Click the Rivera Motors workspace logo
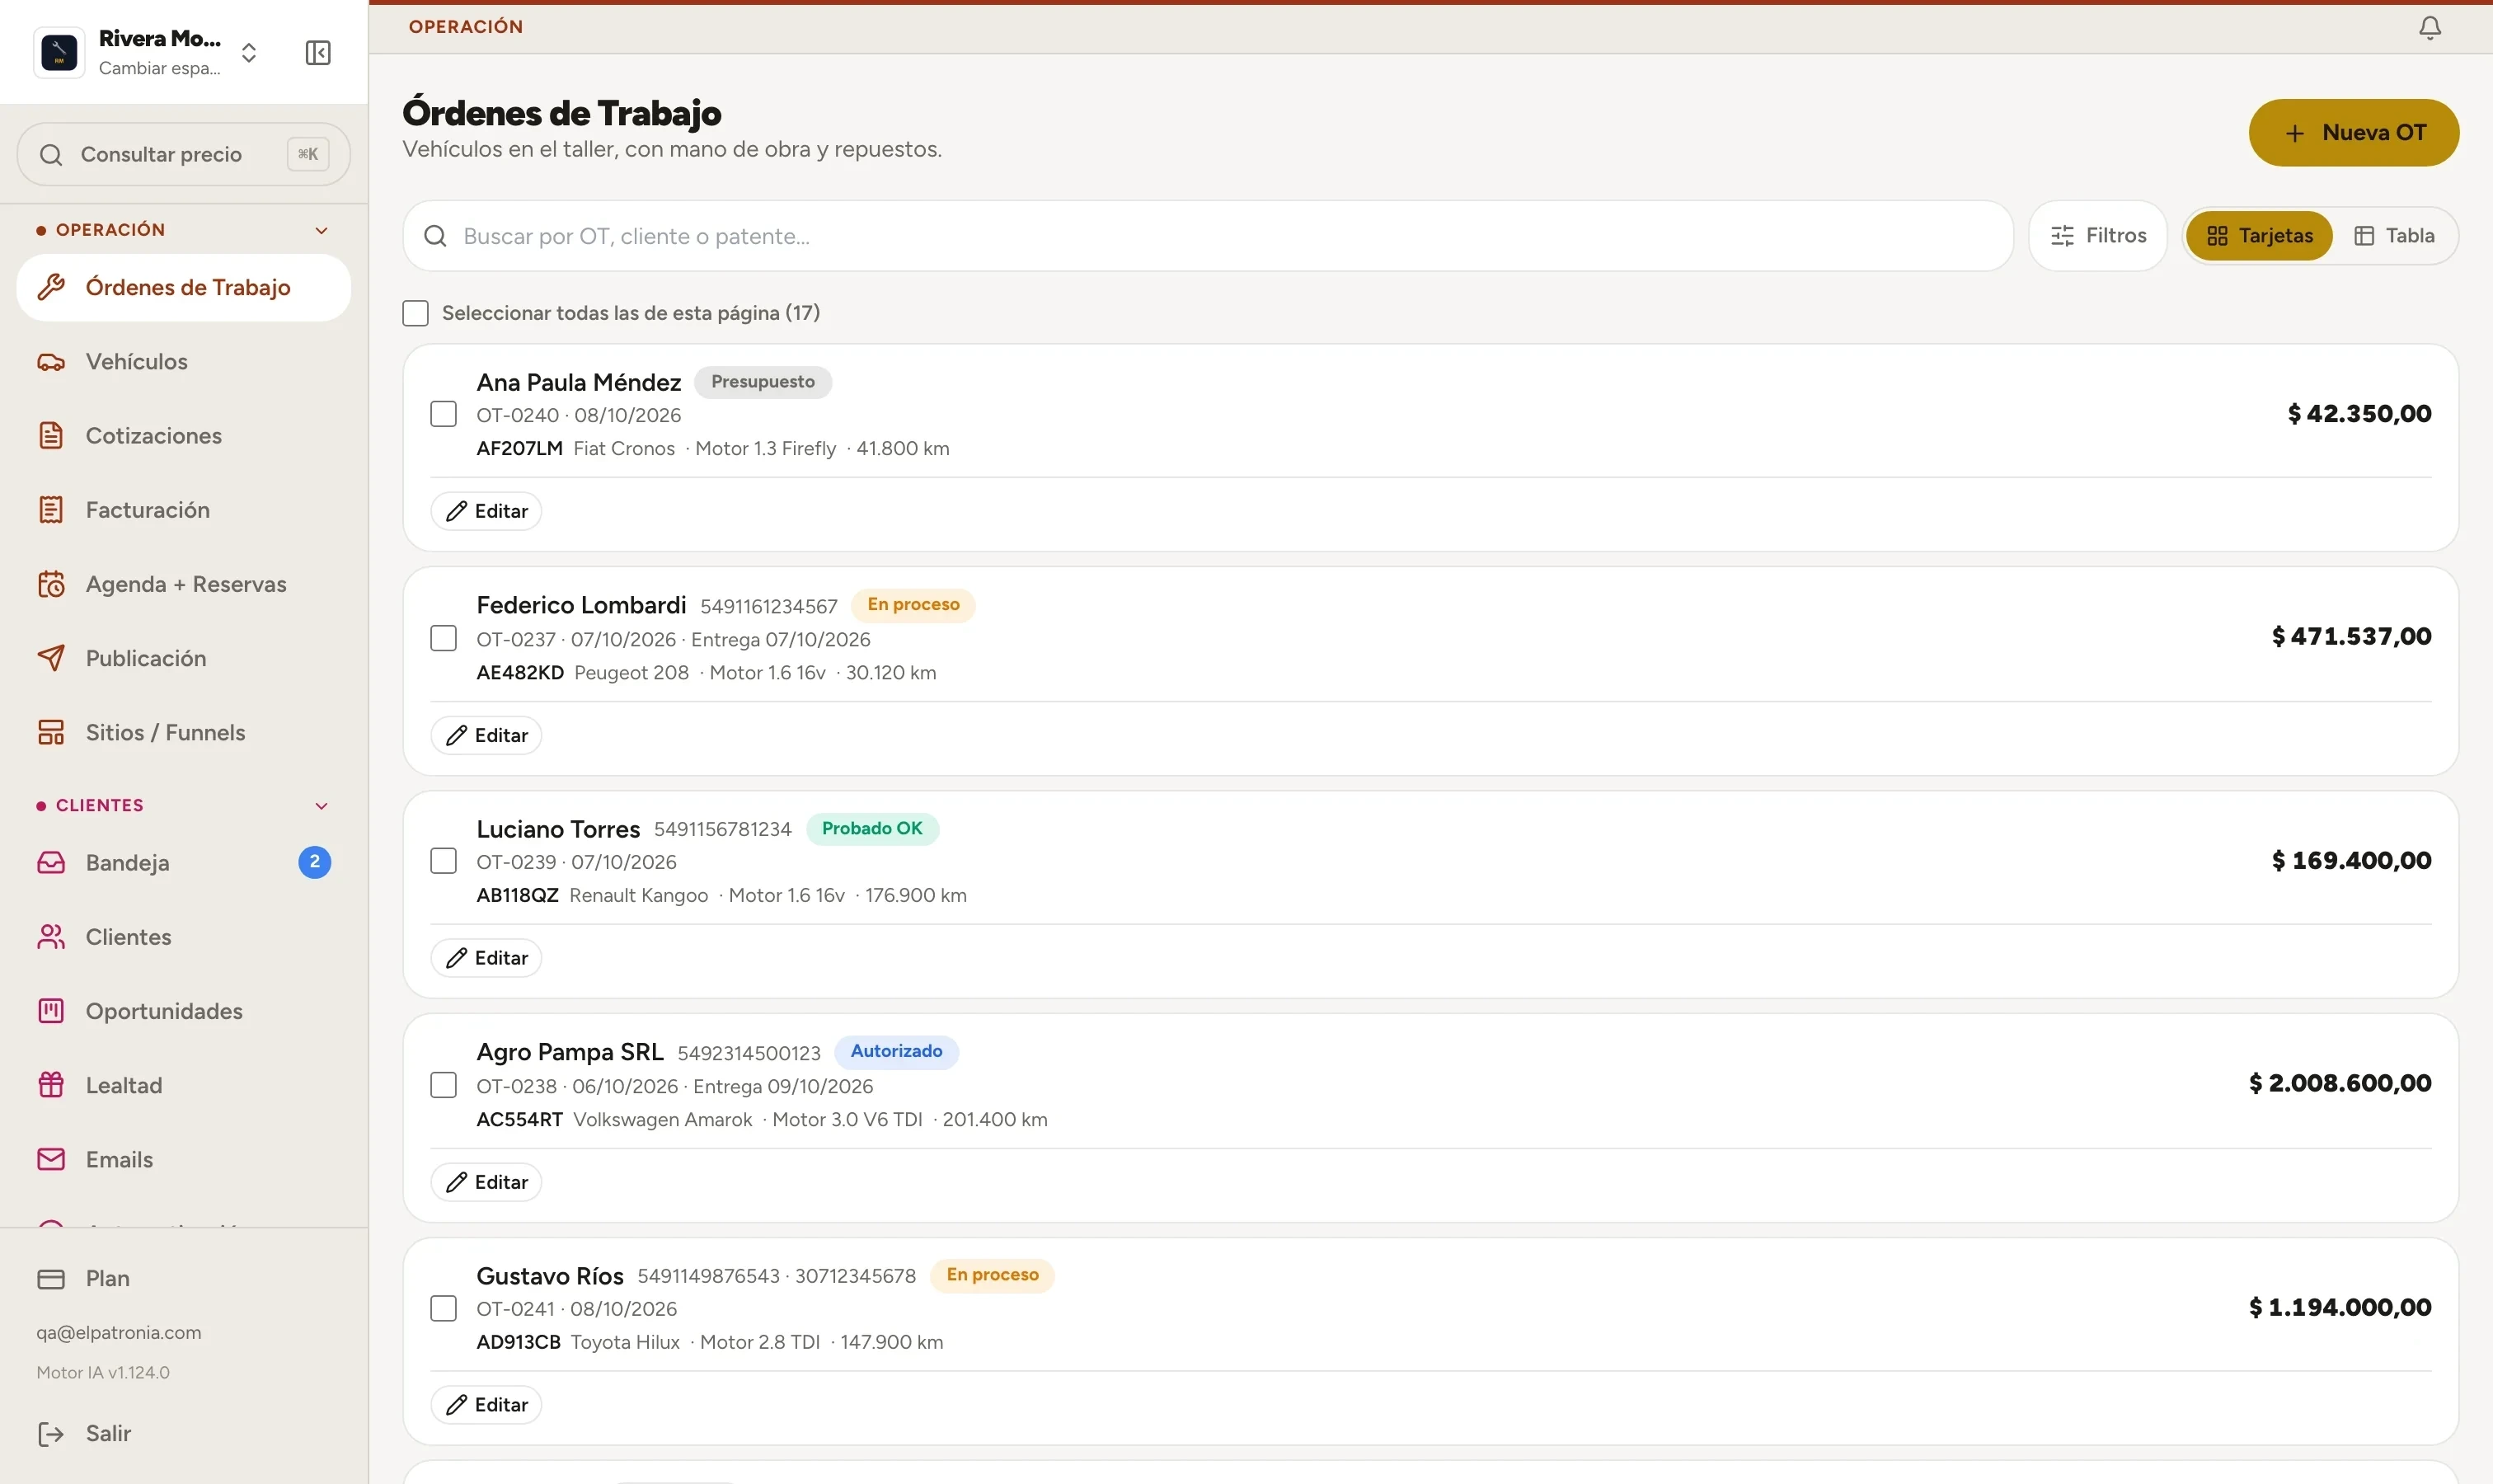Image resolution: width=2493 pixels, height=1484 pixels. (x=59, y=52)
